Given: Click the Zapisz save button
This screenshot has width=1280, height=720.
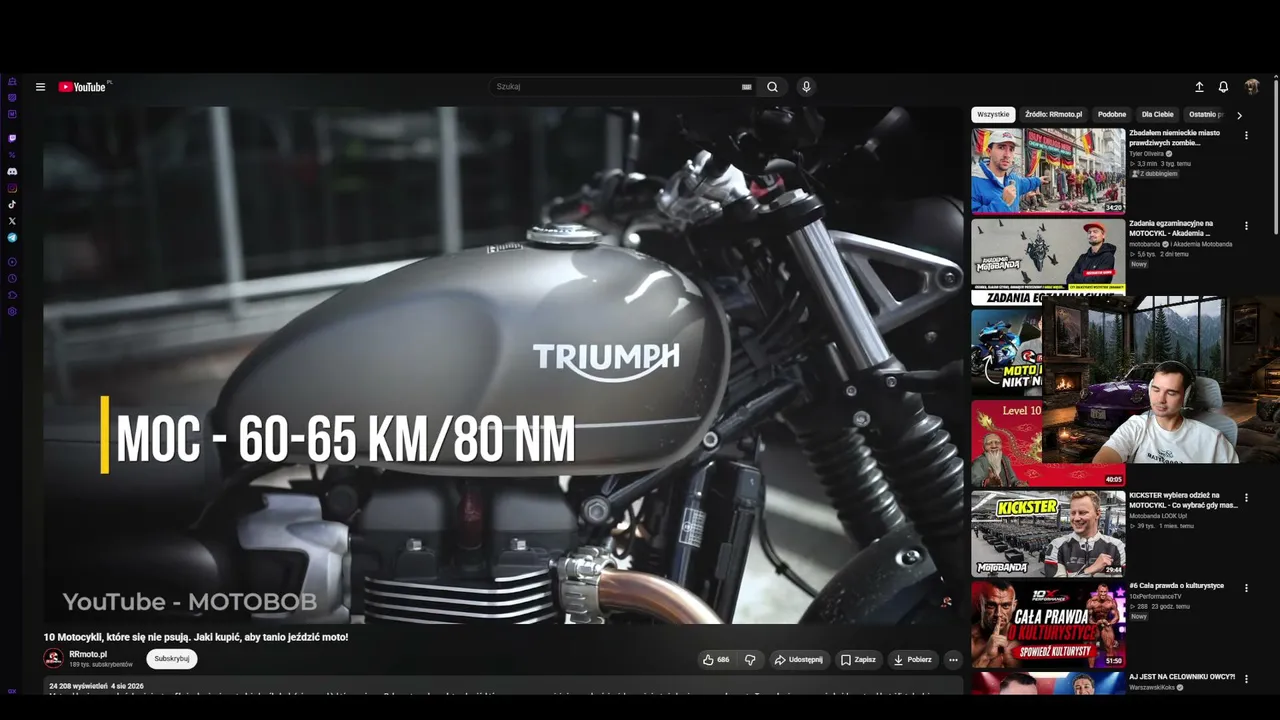Looking at the screenshot, I should [858, 660].
